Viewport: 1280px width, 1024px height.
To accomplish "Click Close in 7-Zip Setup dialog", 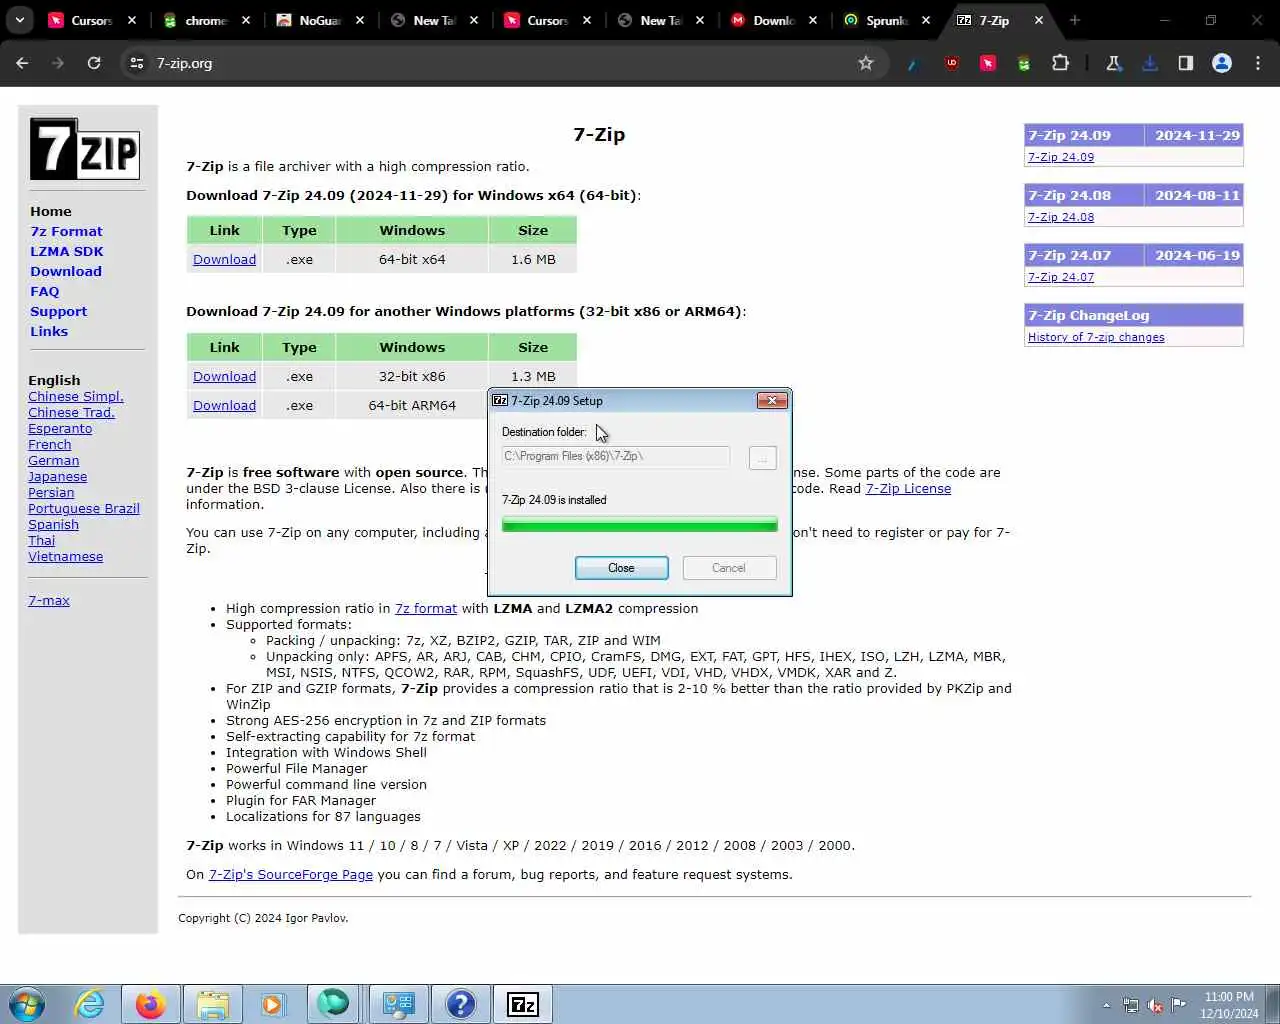I will (x=621, y=568).
